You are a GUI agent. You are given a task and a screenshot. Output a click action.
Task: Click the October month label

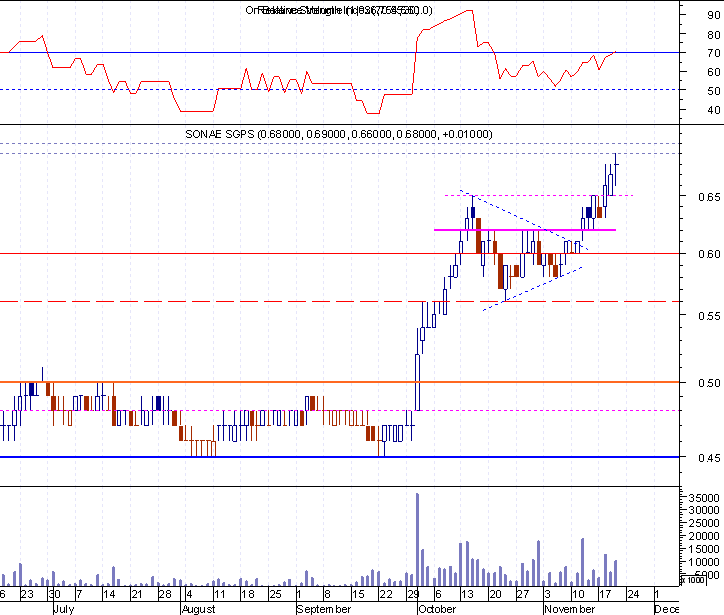pos(437,609)
